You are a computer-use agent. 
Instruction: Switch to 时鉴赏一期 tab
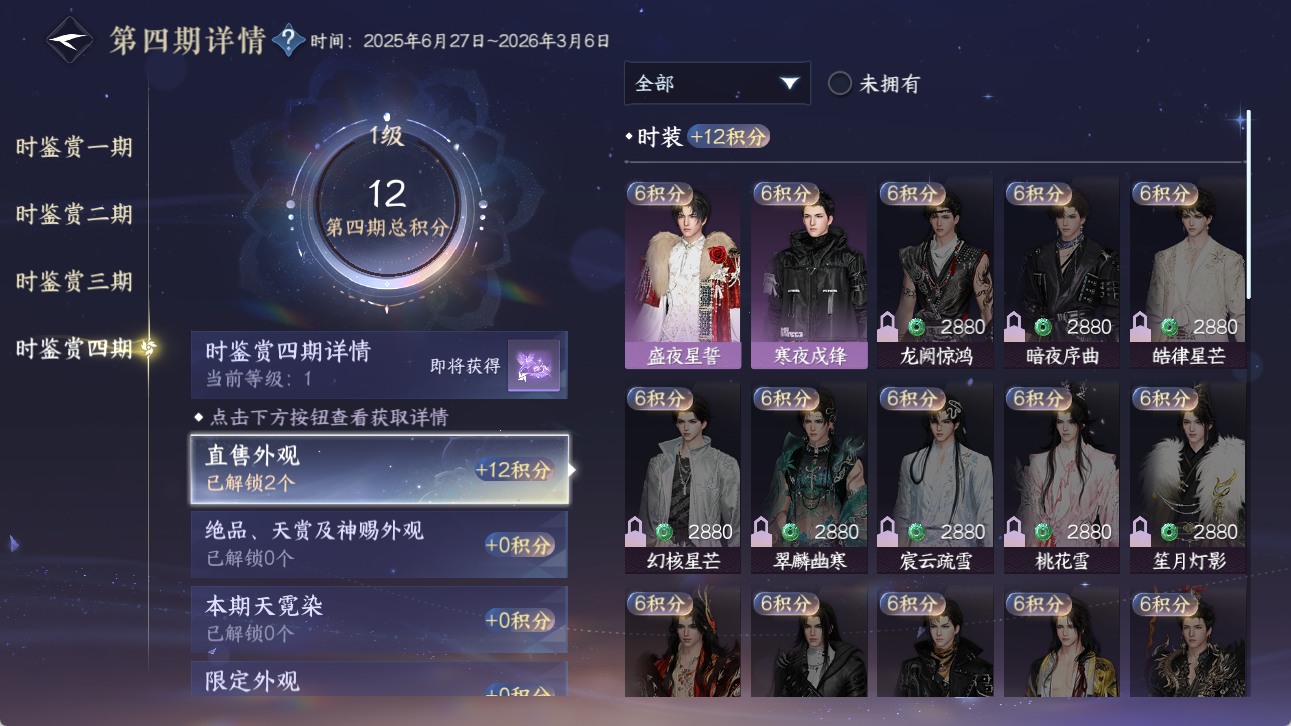click(x=74, y=147)
